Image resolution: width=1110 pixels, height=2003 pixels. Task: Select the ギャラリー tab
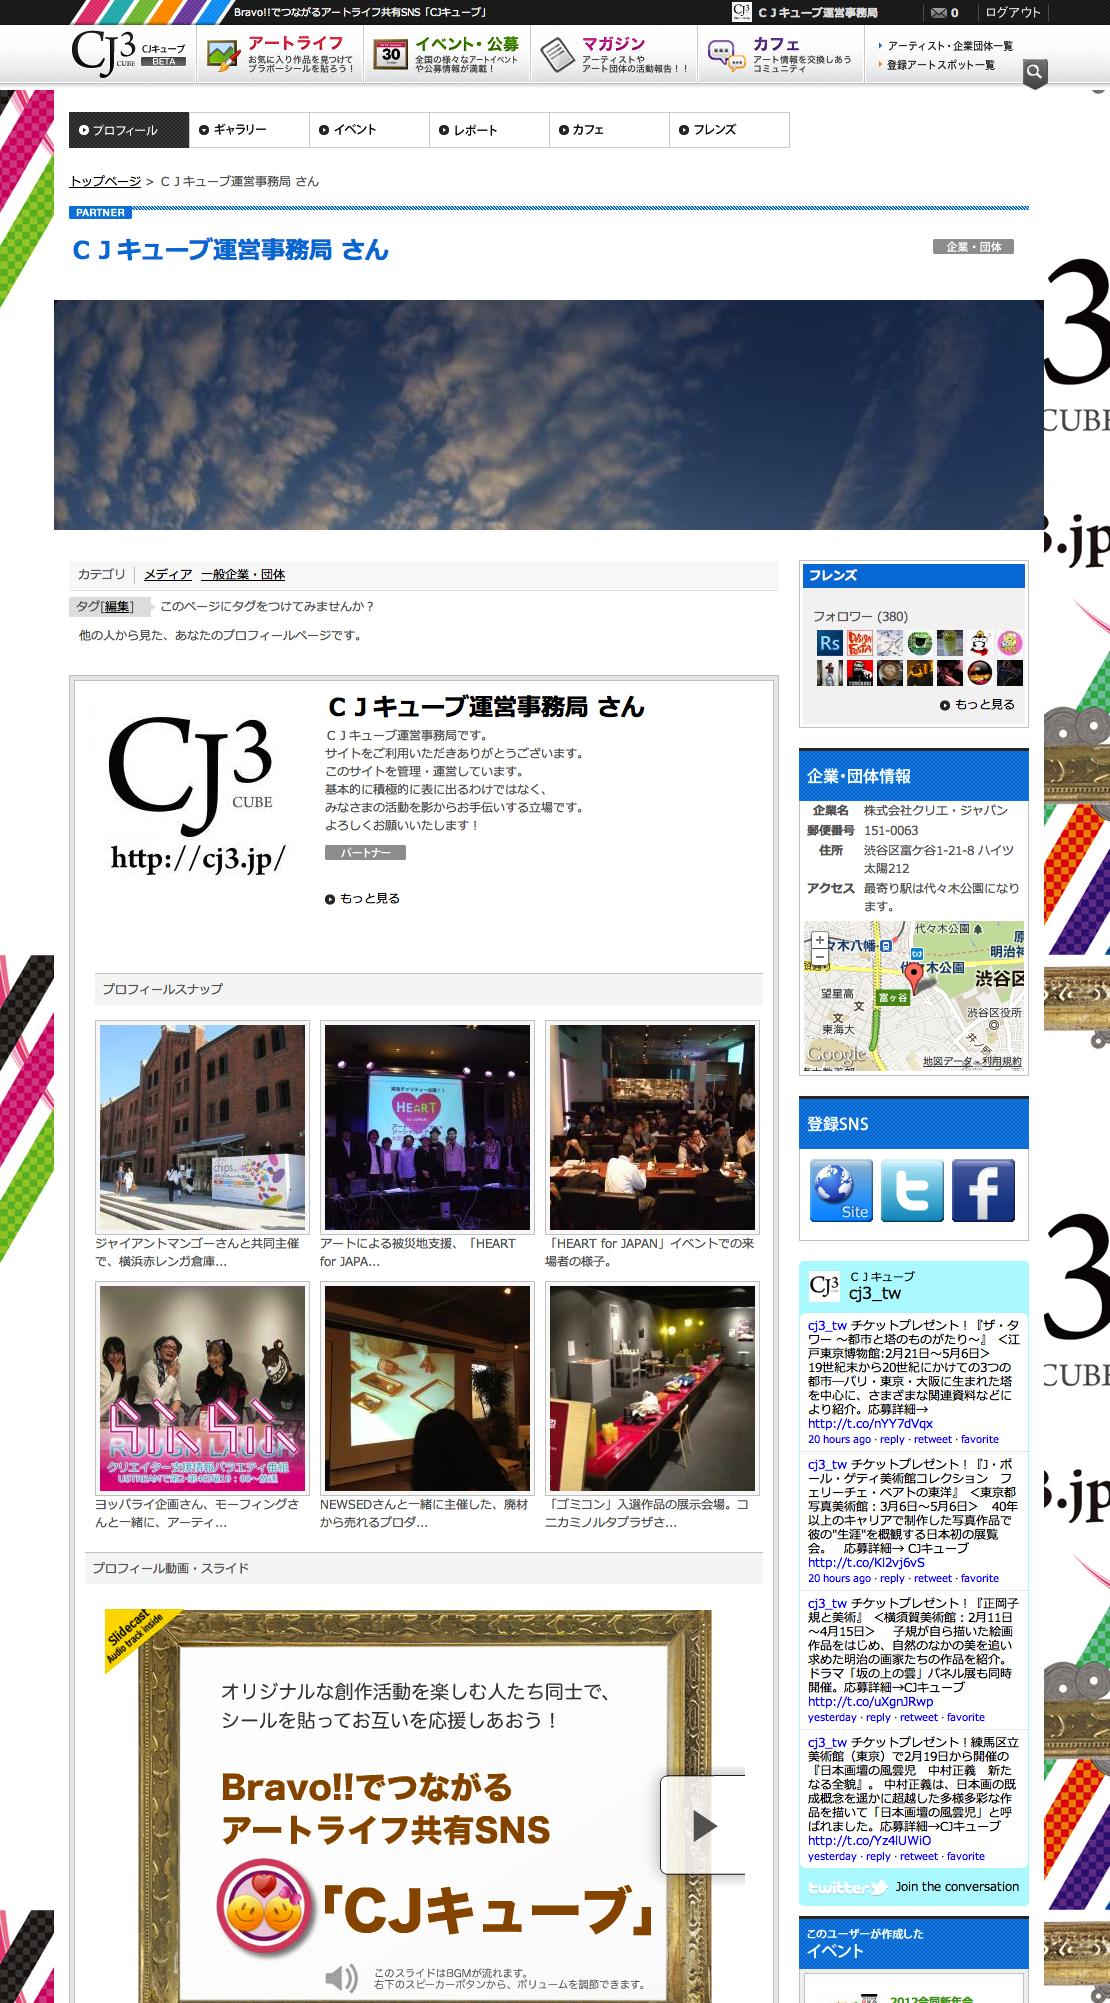point(249,130)
